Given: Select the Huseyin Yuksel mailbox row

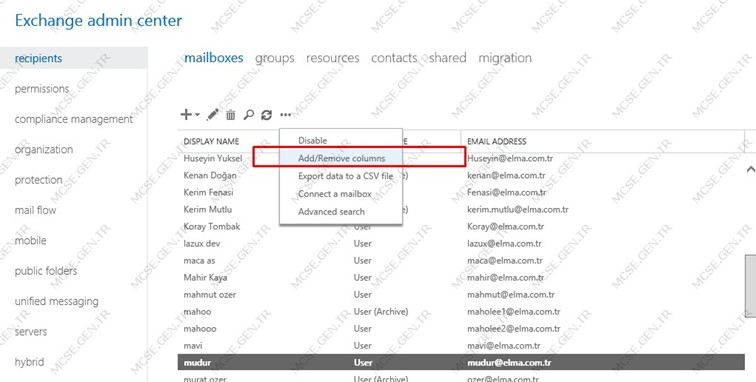Looking at the screenshot, I should point(461,158).
